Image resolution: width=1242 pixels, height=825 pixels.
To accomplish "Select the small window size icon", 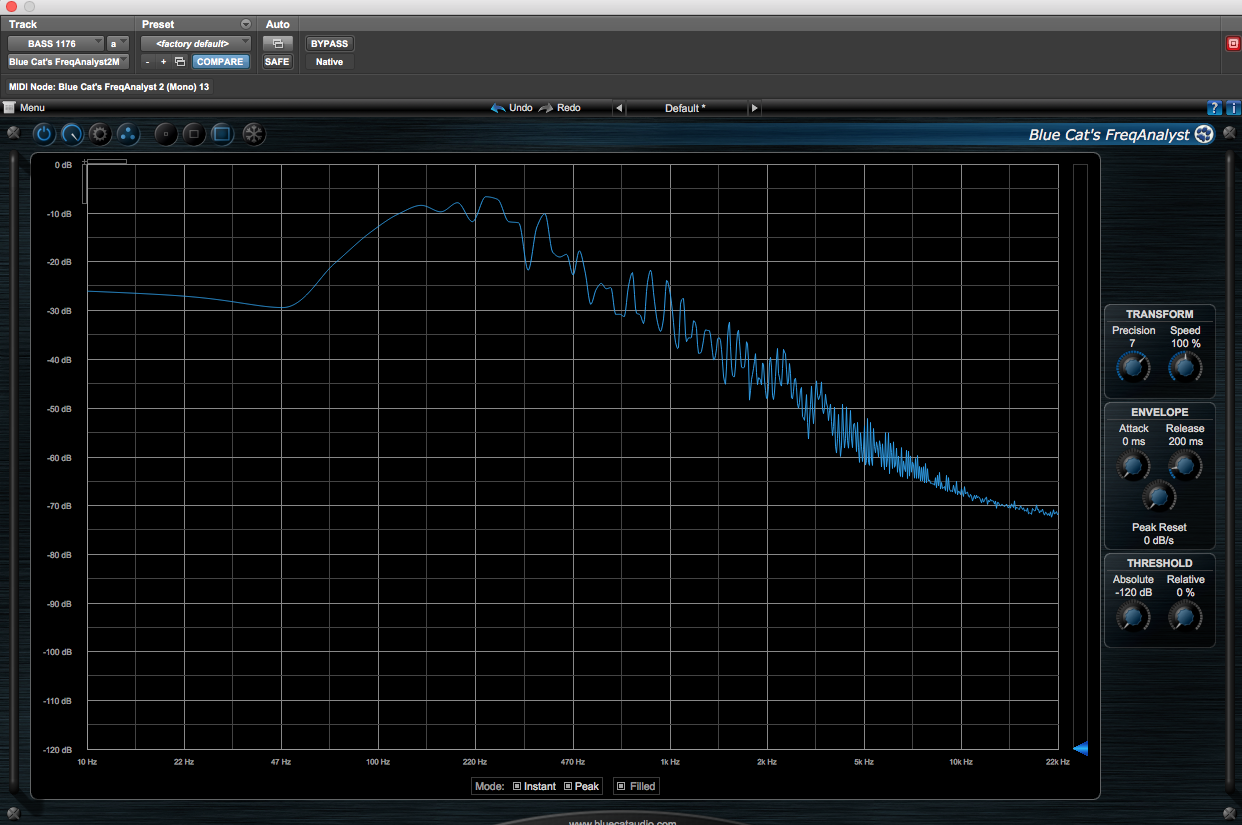I will [166, 133].
